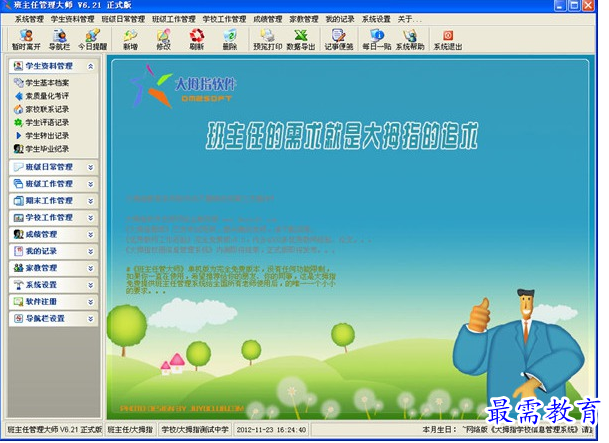Click status bar text 学校/大拇指测试中学

pos(195,429)
